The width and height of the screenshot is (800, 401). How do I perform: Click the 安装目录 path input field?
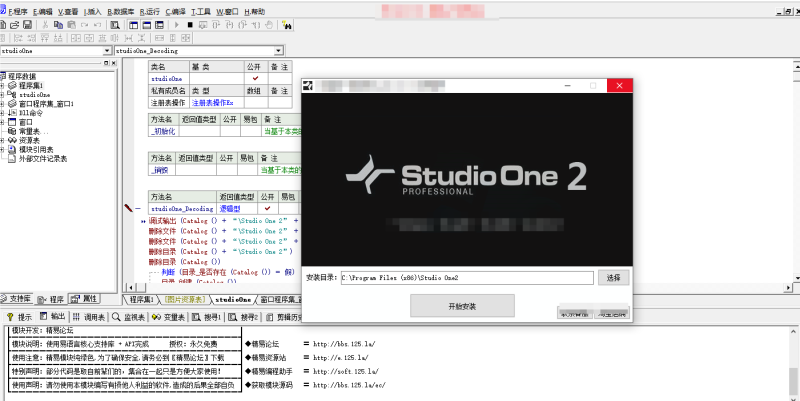point(467,278)
